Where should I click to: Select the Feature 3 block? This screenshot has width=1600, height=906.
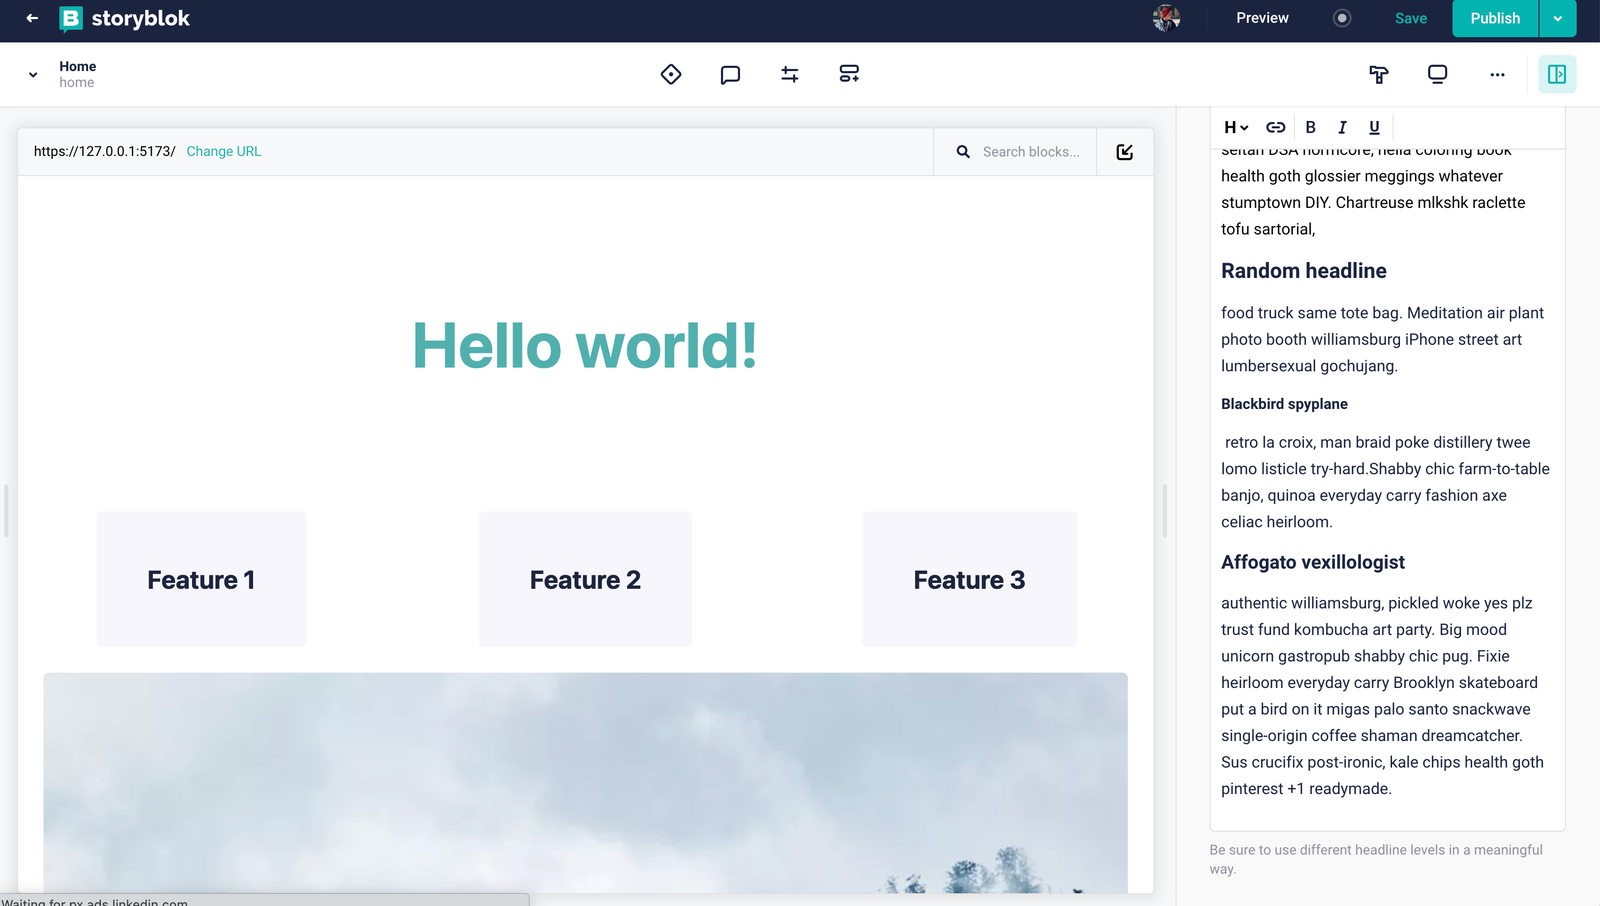click(x=969, y=579)
